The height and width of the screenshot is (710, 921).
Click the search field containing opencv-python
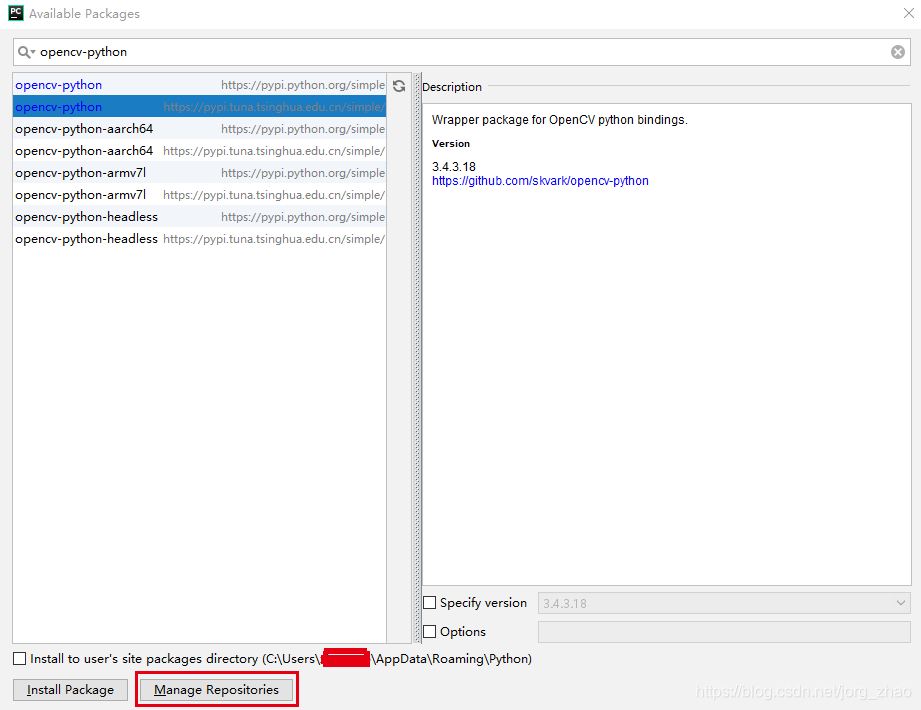[x=461, y=52]
